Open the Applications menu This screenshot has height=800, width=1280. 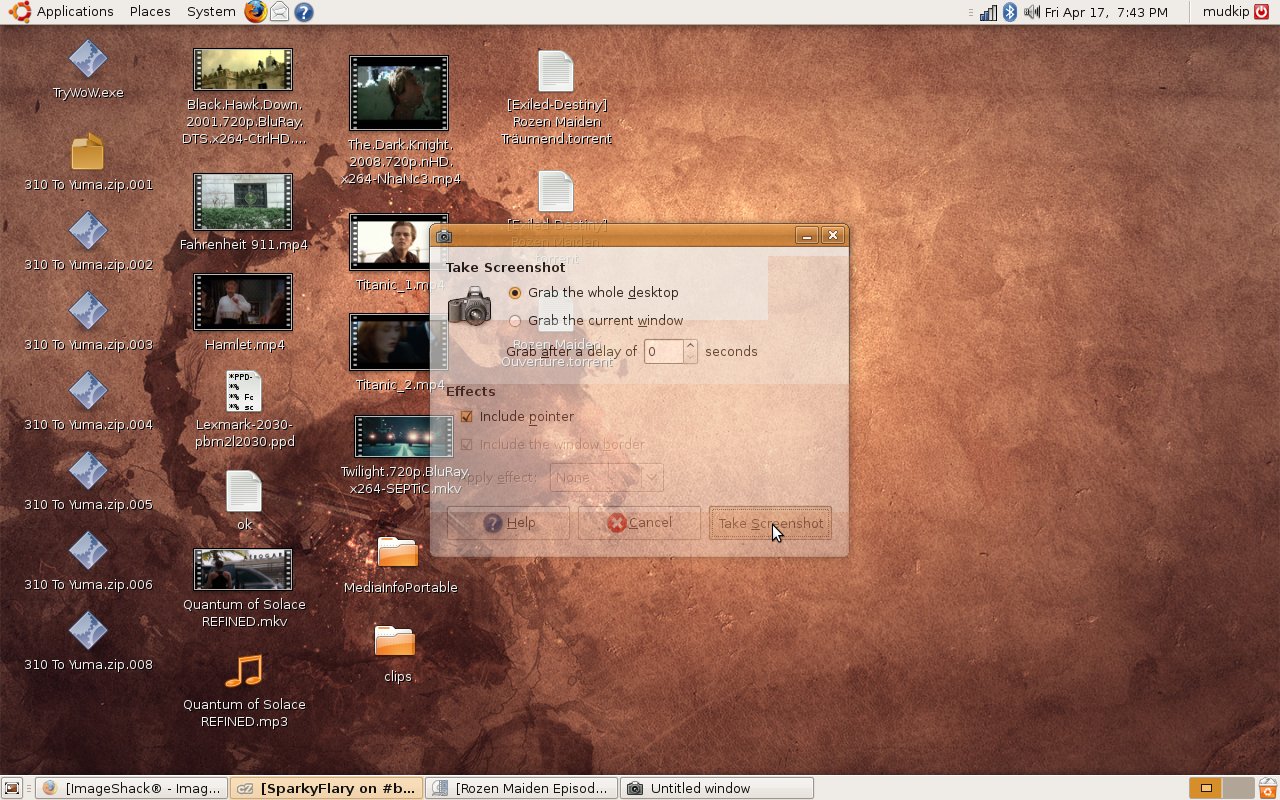(x=64, y=12)
